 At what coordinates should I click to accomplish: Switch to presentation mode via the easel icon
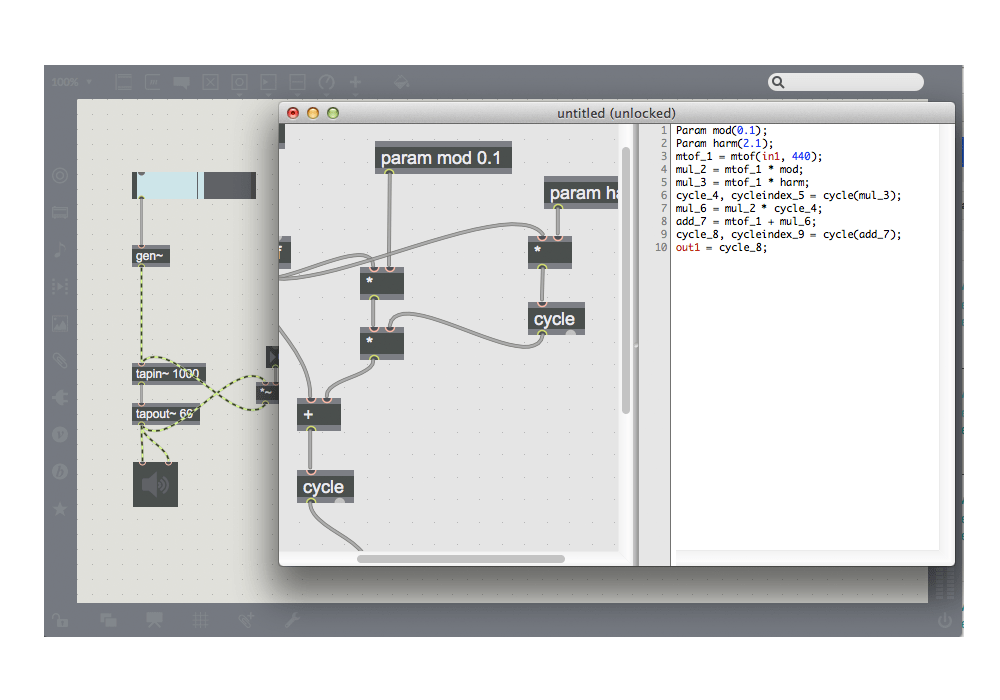(154, 620)
